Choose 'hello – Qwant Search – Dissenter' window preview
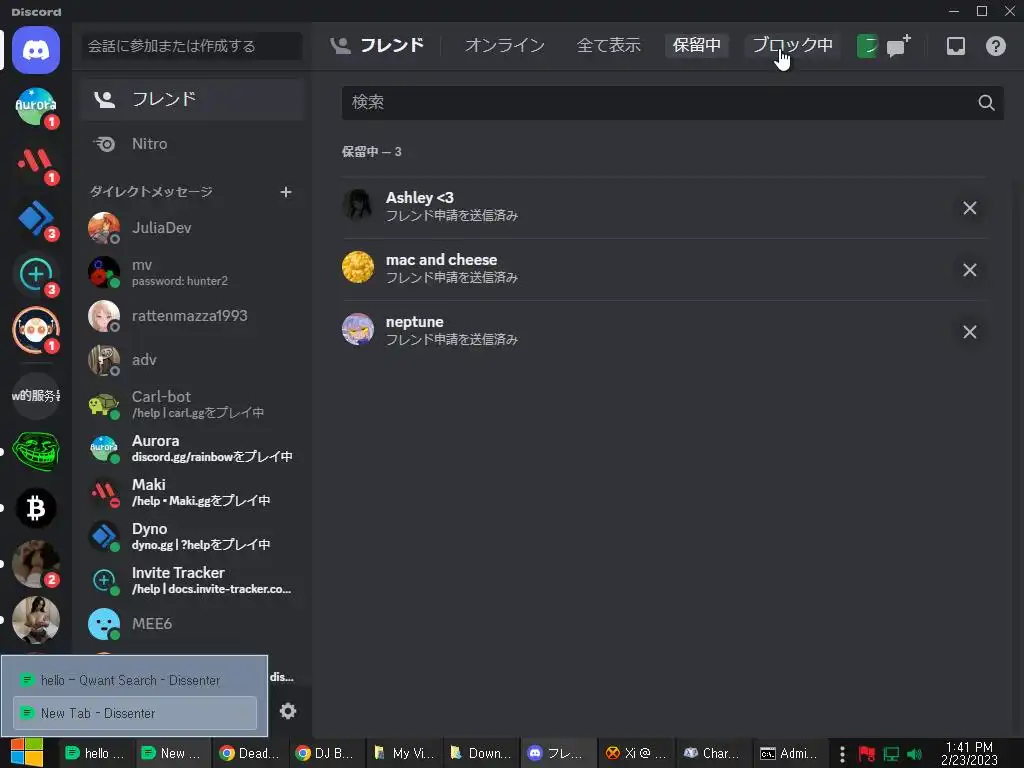The image size is (1024, 768). [135, 680]
